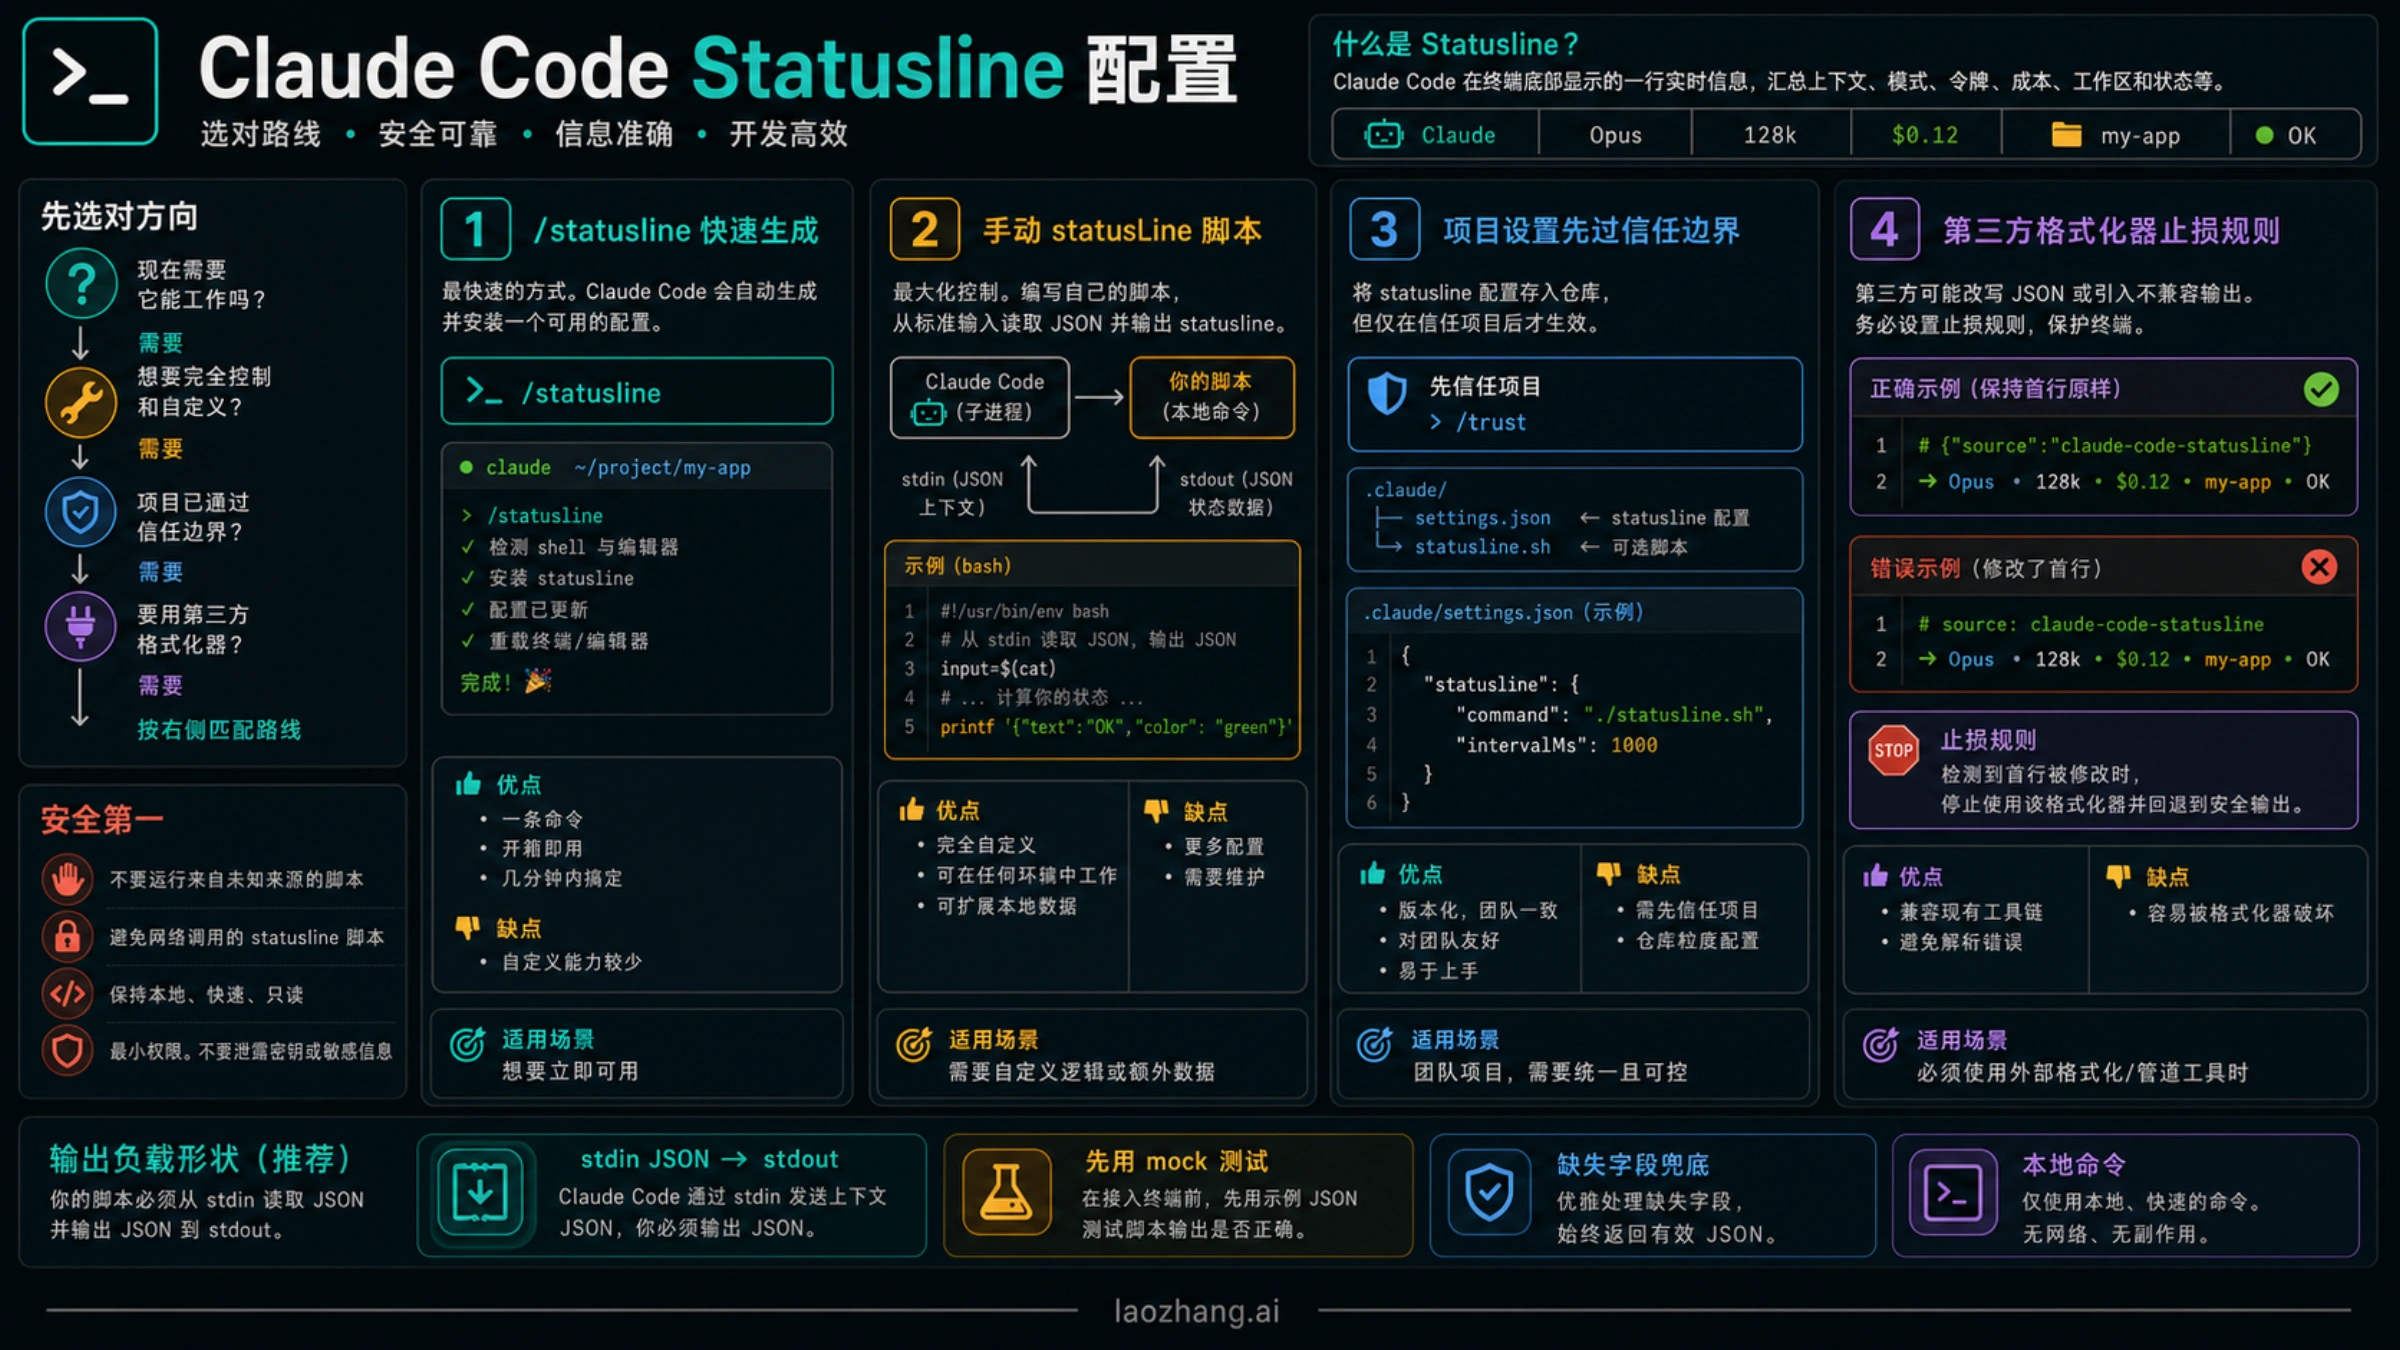
Task: Click the teal question mark circle icon
Action: click(81, 284)
